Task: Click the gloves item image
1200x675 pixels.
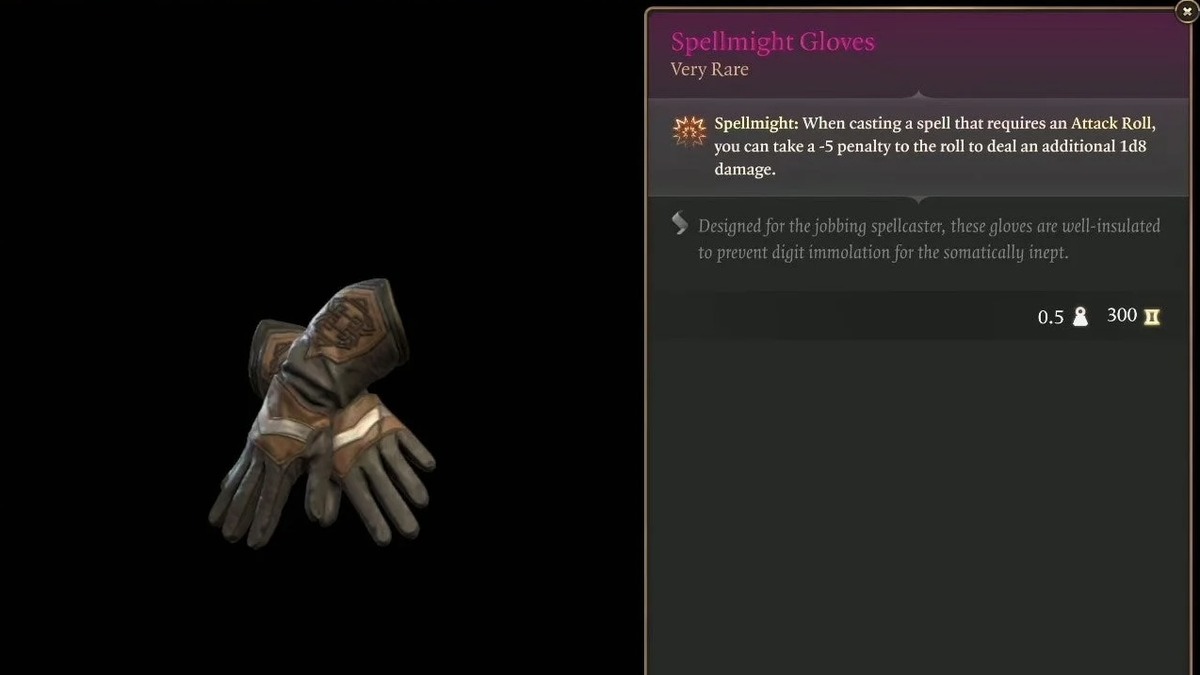Action: coord(322,412)
